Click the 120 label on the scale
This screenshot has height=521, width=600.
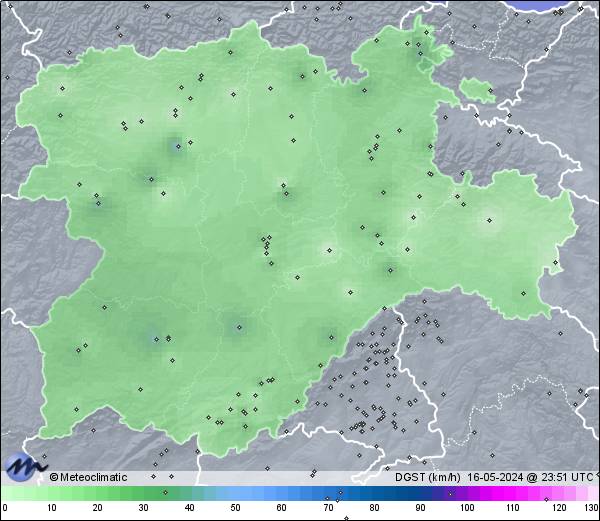pyautogui.click(x=559, y=508)
